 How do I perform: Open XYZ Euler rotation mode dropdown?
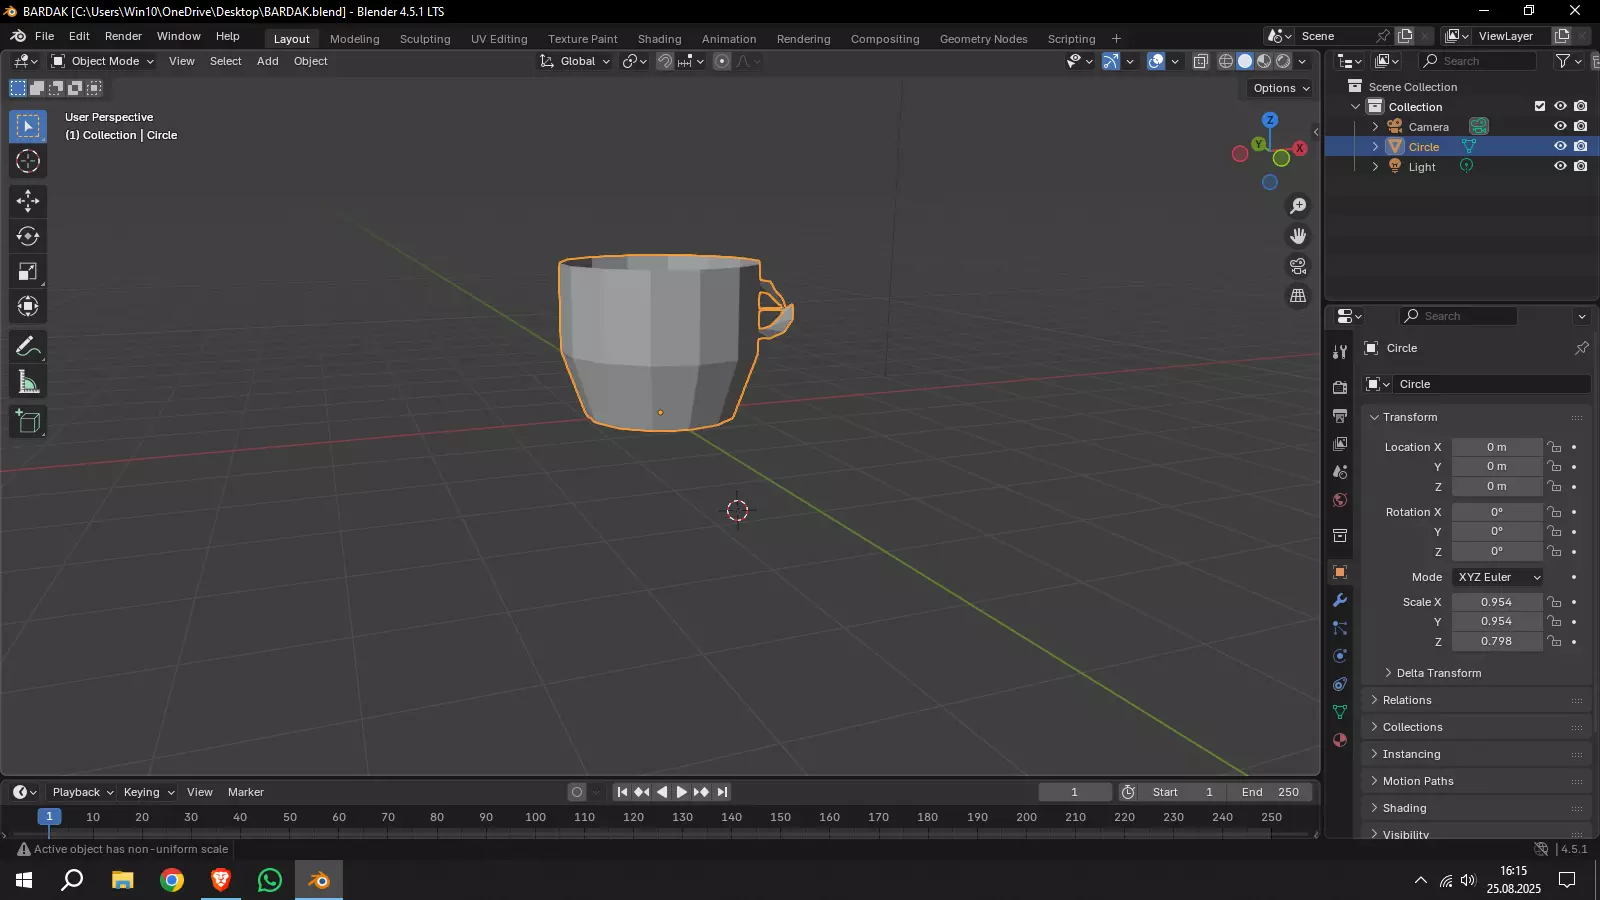point(1498,577)
